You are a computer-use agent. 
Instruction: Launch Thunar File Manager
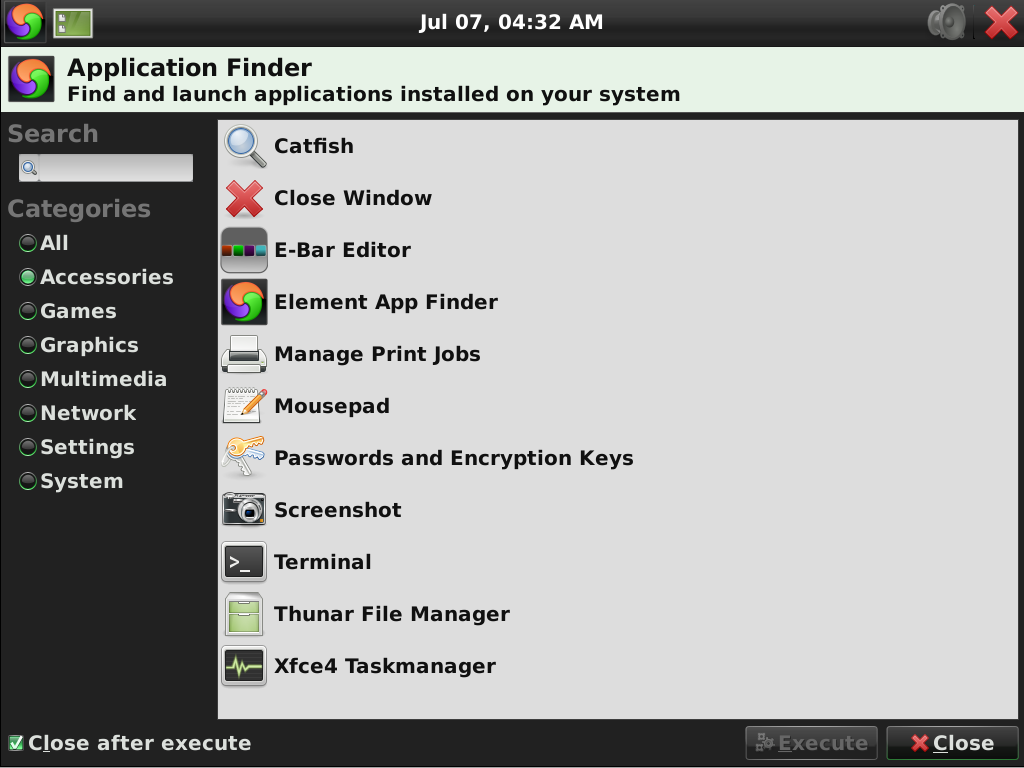click(x=391, y=614)
